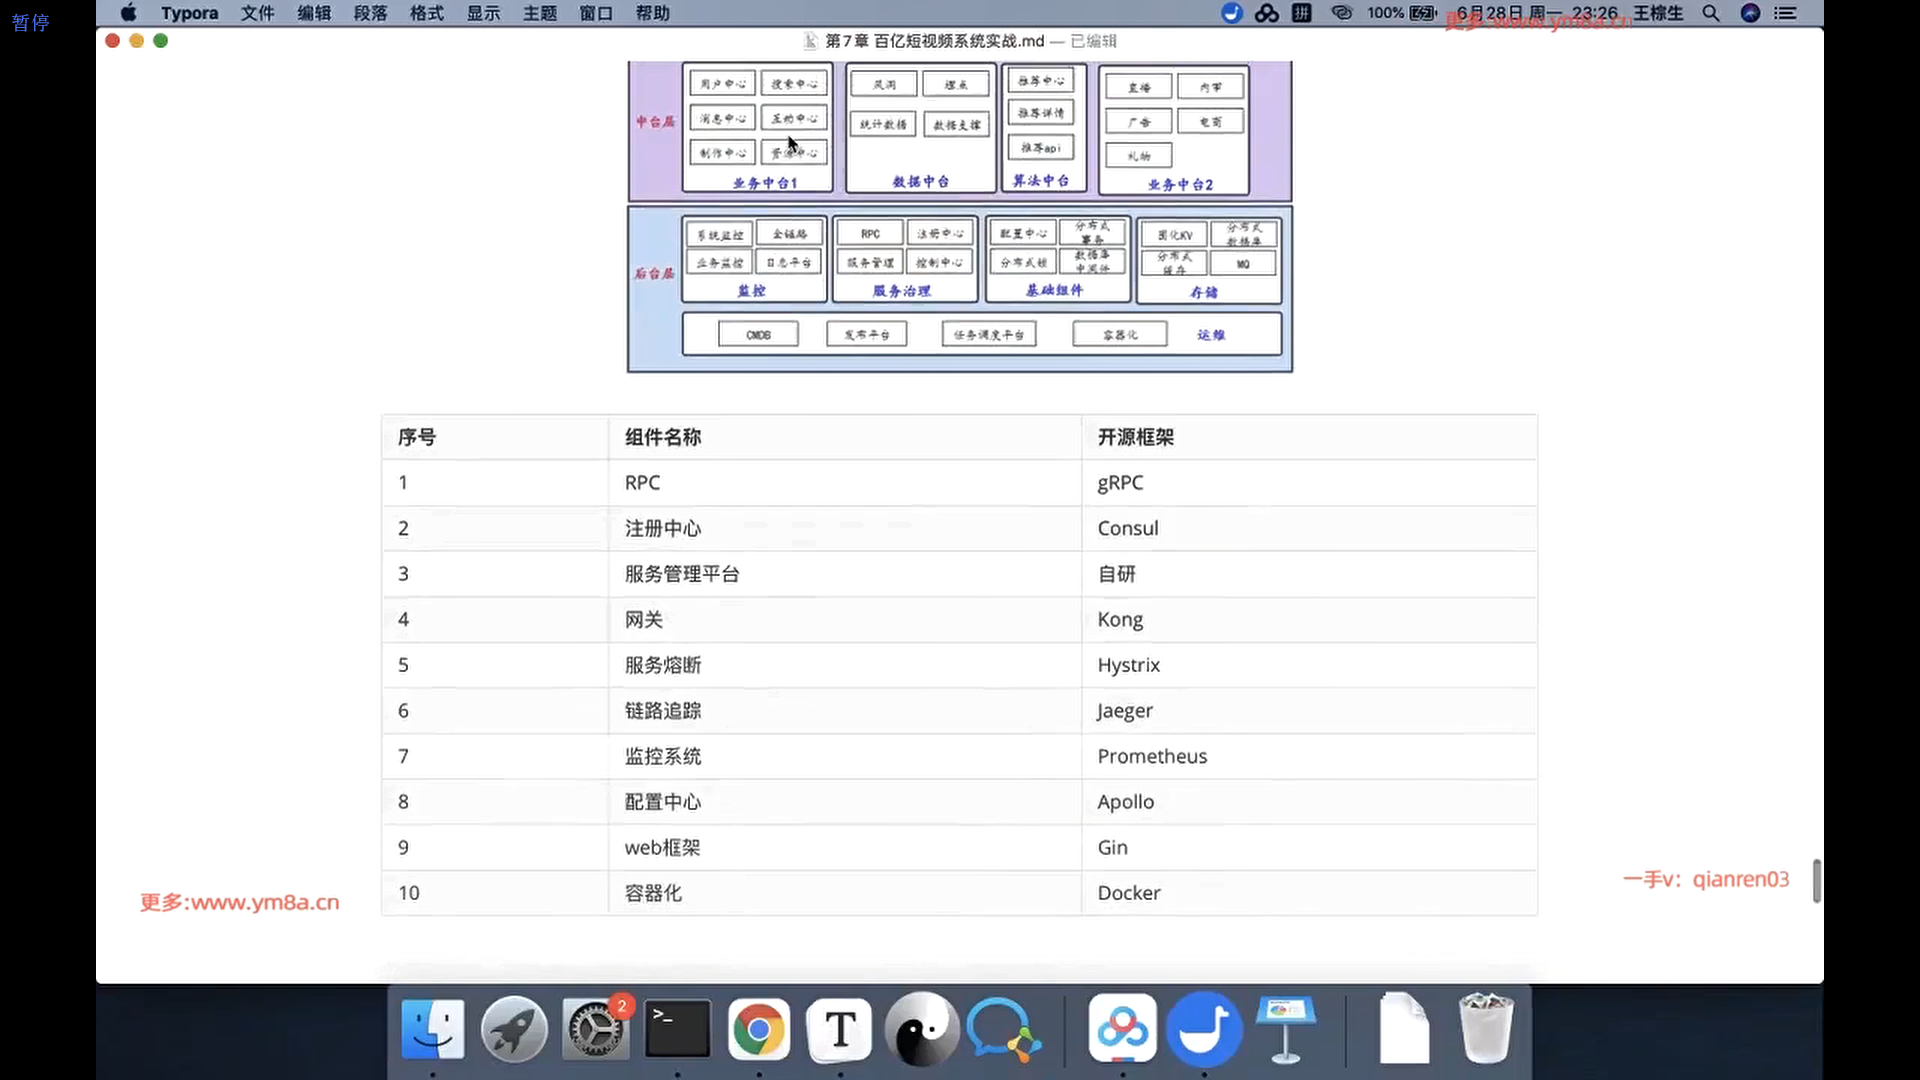Launch Launchpad rocket icon in dock
This screenshot has height=1080, width=1920.
coord(514,1029)
